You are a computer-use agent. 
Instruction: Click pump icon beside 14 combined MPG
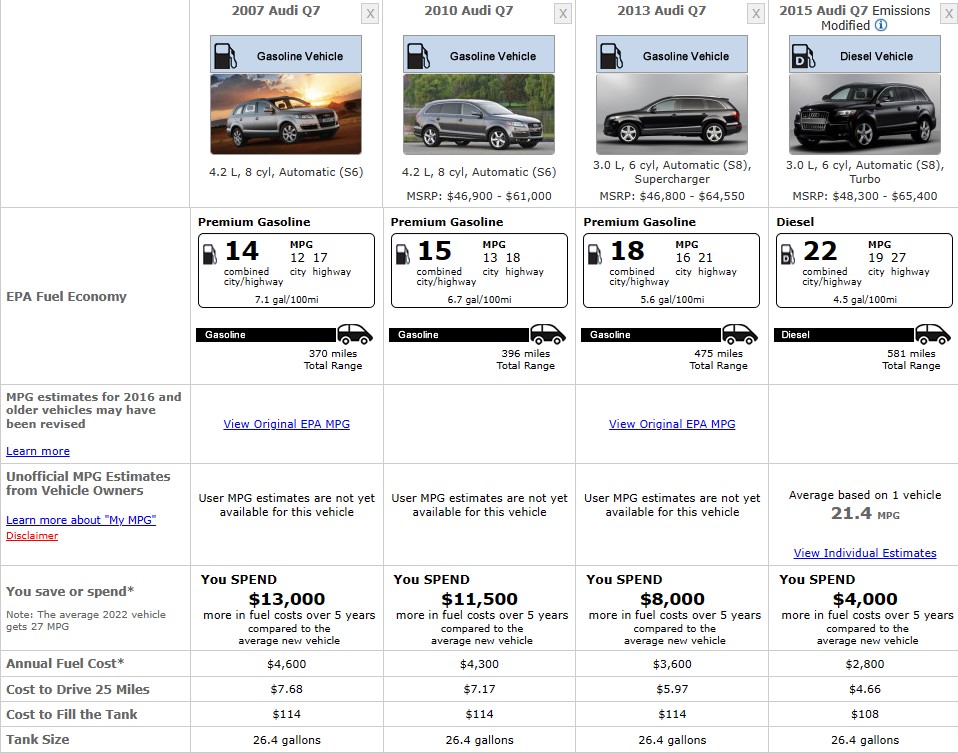[x=210, y=254]
